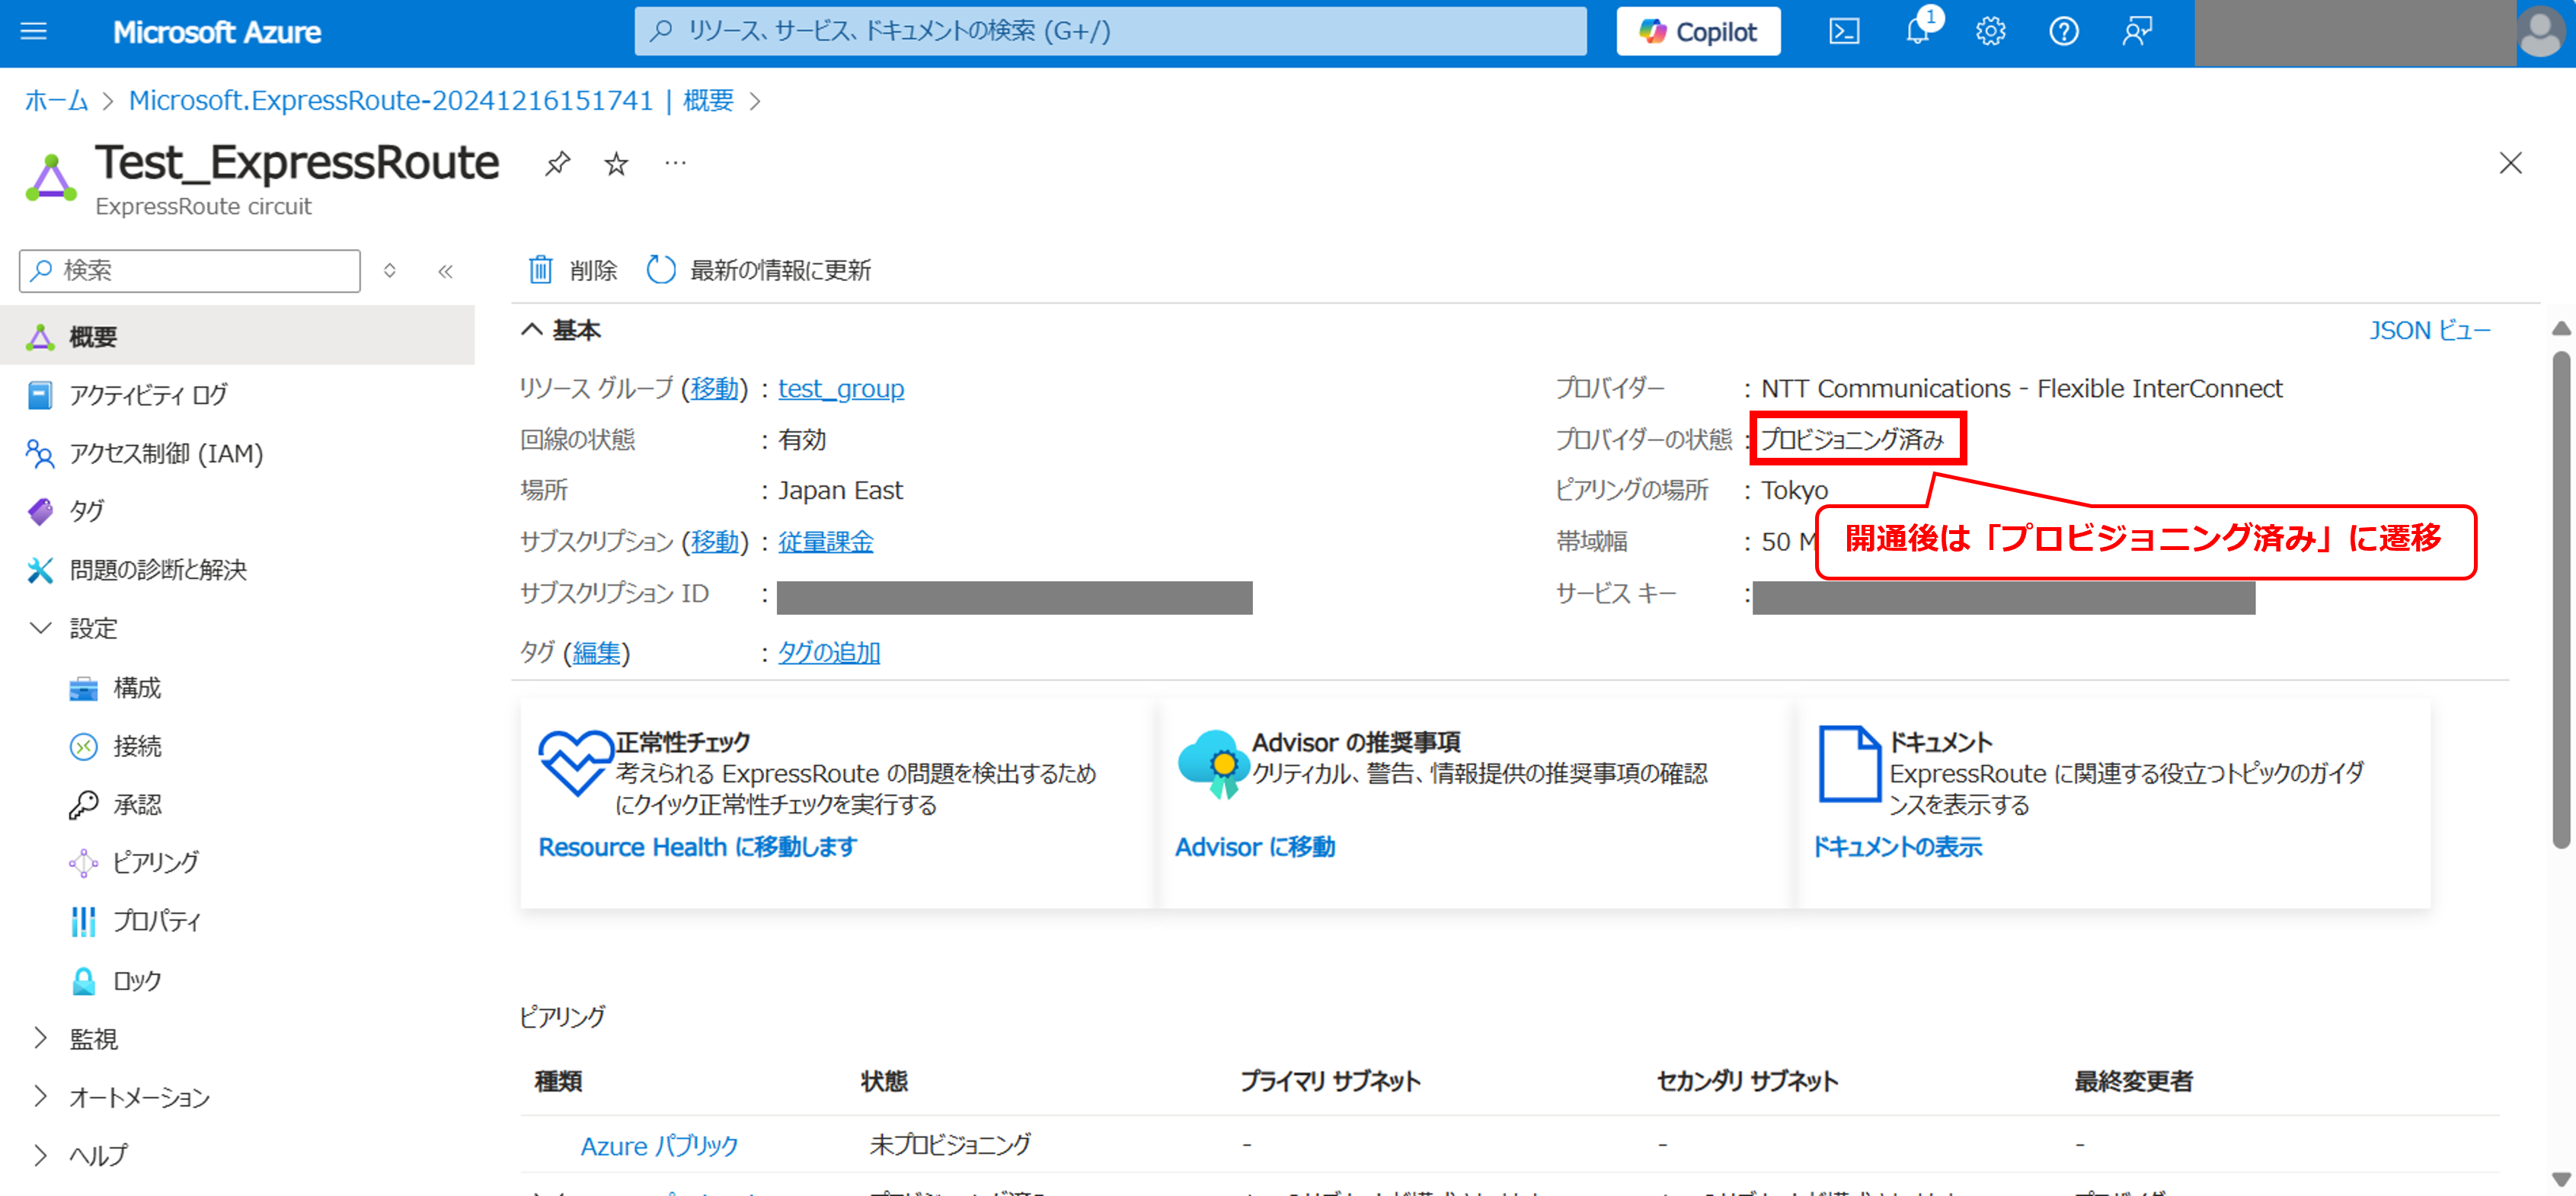Open Azure パブリック peering row

click(659, 1145)
